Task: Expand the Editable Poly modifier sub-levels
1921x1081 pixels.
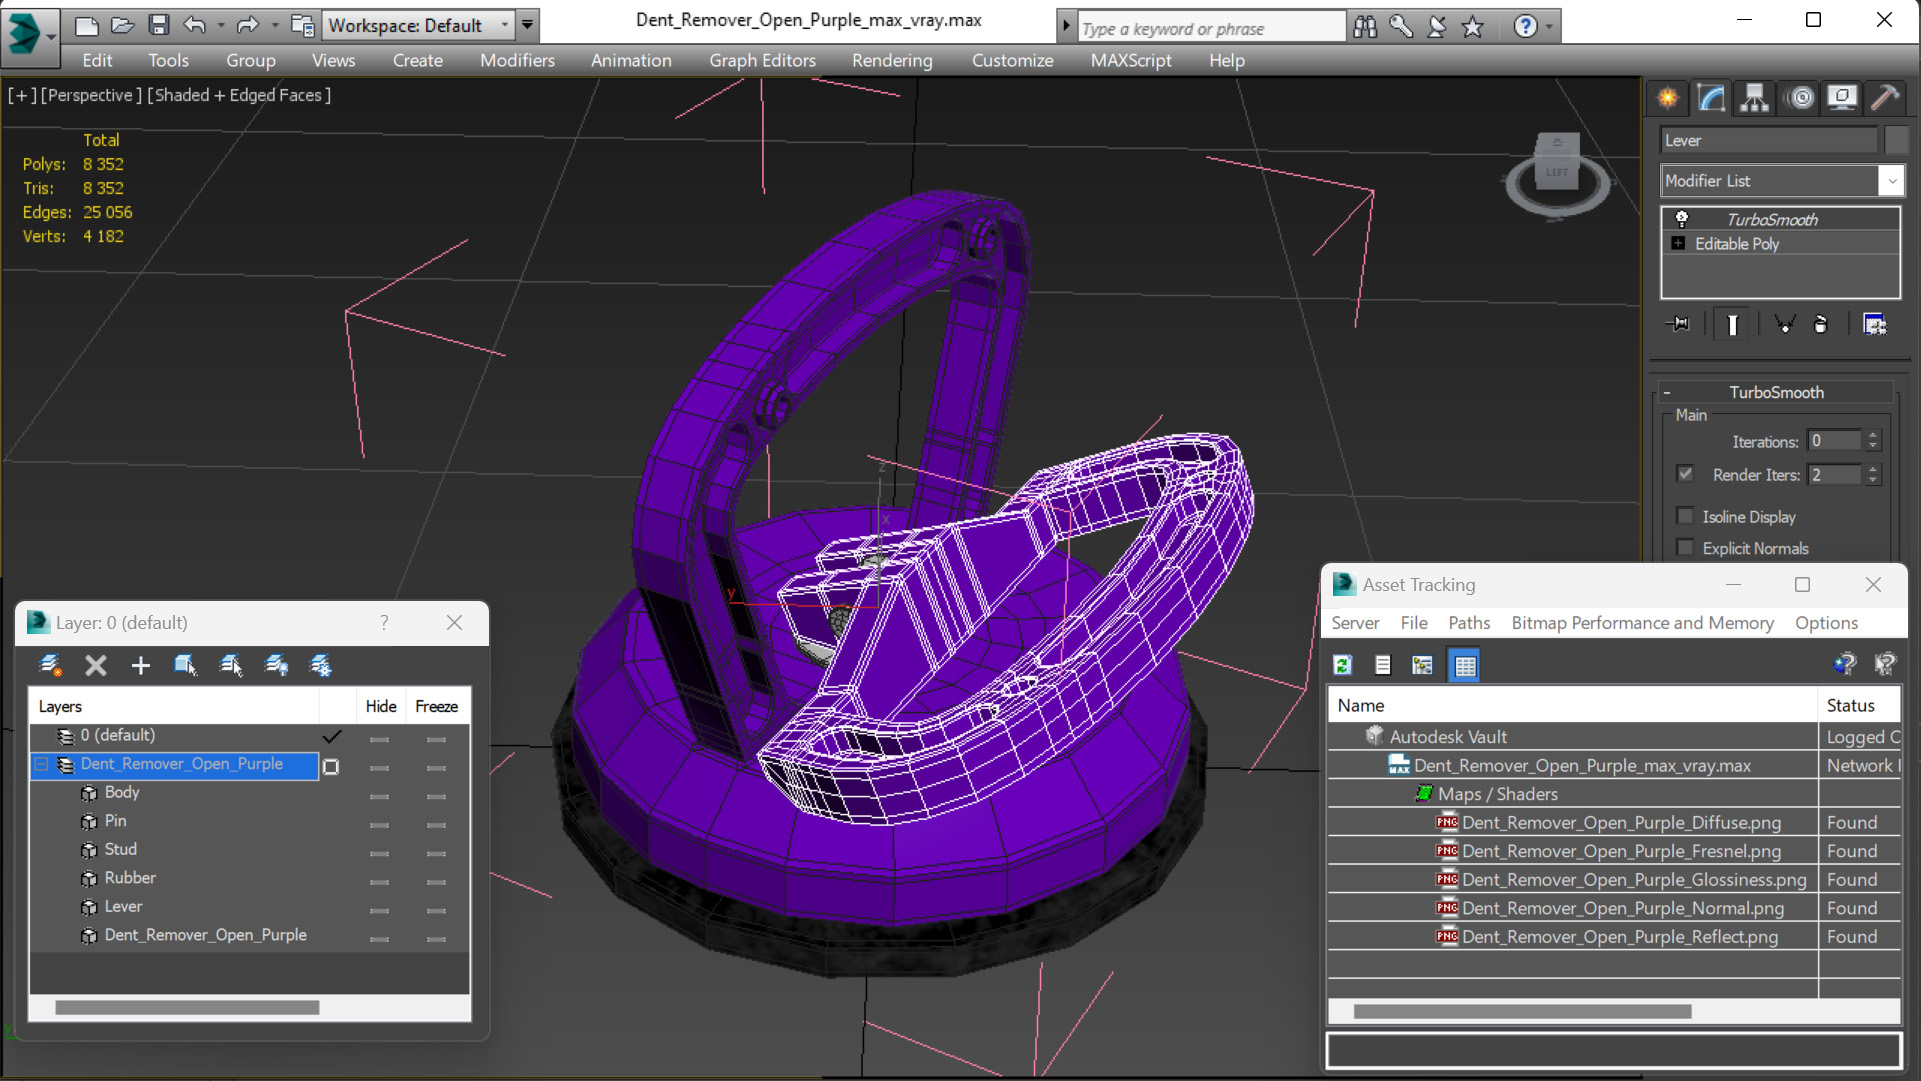Action: click(1678, 244)
